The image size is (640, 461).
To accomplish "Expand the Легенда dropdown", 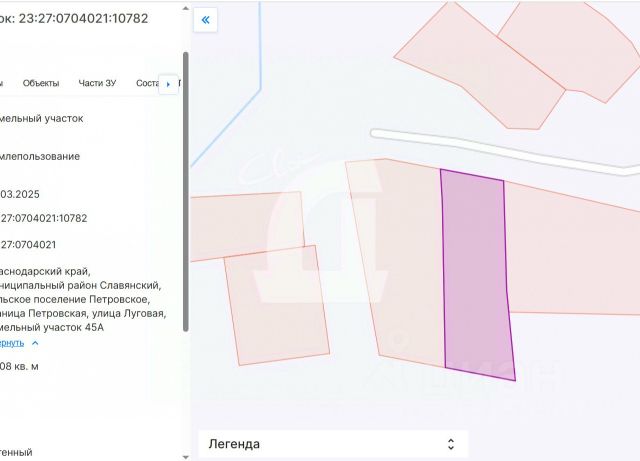I will pyautogui.click(x=333, y=444).
